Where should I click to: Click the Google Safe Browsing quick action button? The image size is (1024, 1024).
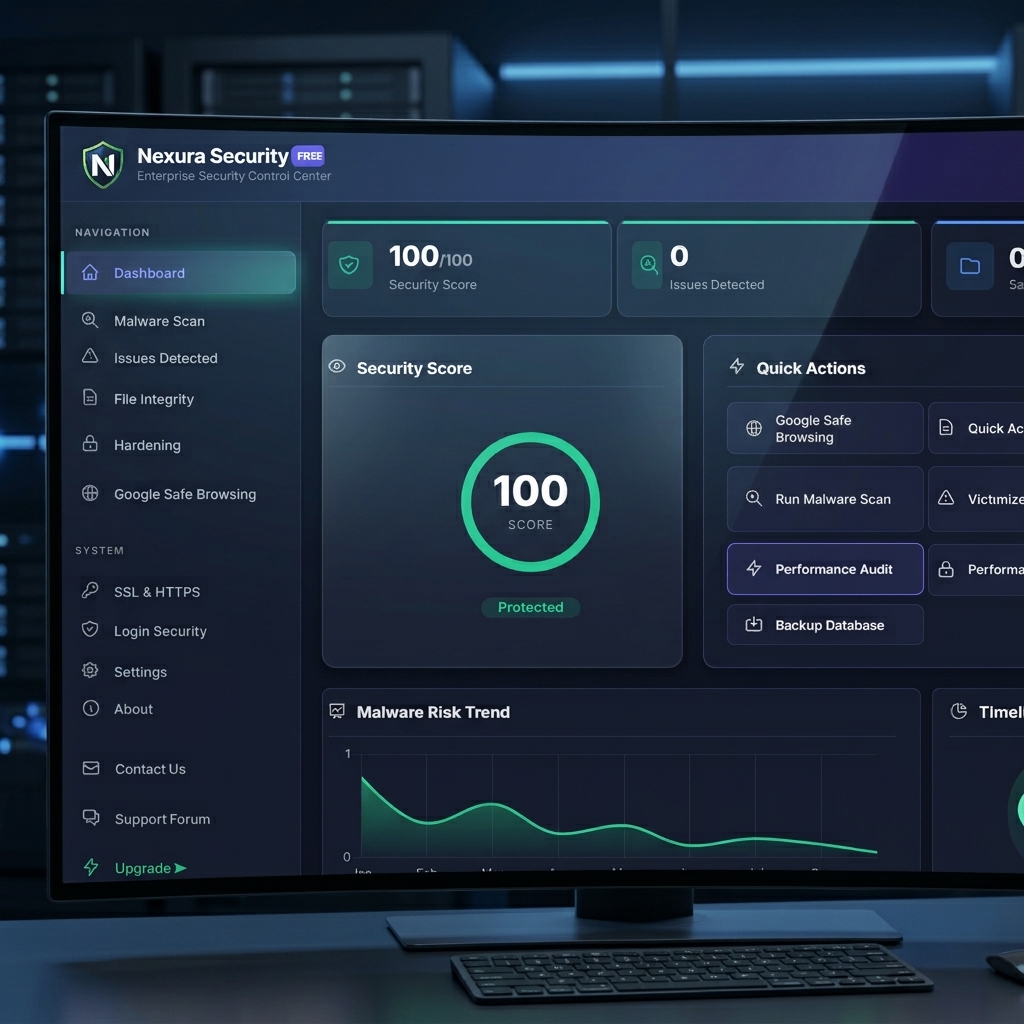pyautogui.click(x=825, y=428)
